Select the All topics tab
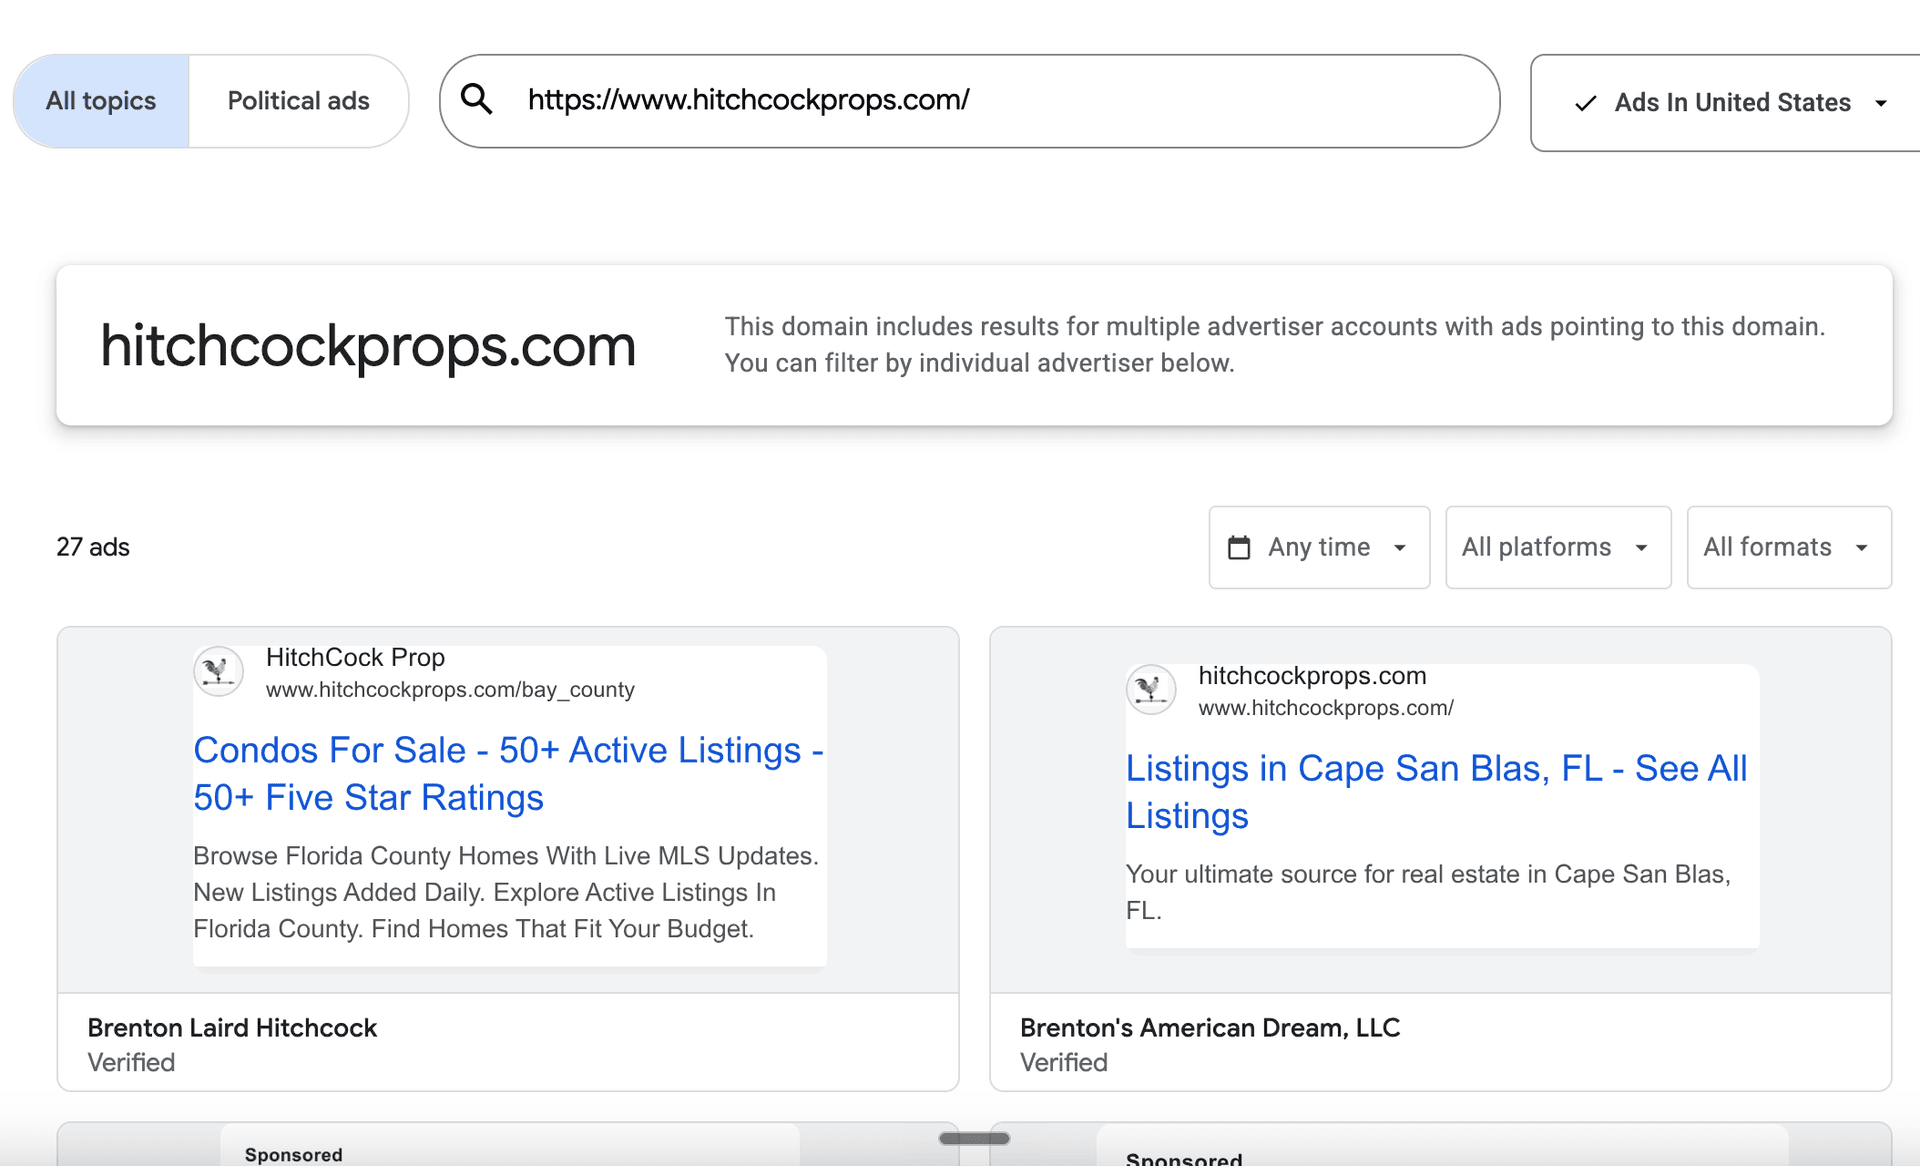Viewport: 1920px width, 1166px height. (x=101, y=101)
